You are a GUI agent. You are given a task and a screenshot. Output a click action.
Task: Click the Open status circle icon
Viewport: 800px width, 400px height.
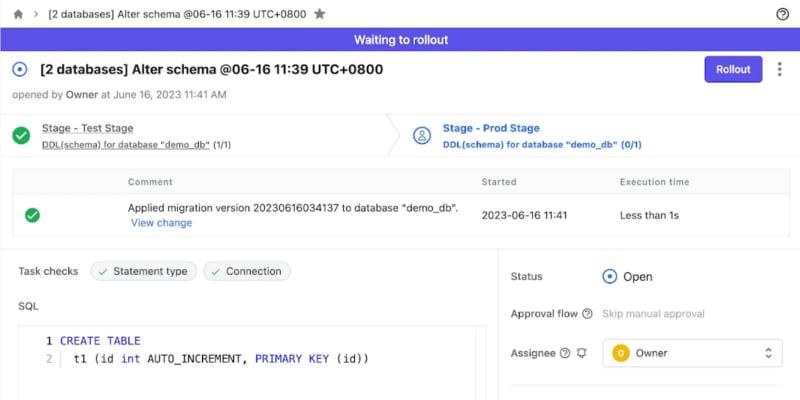point(610,277)
